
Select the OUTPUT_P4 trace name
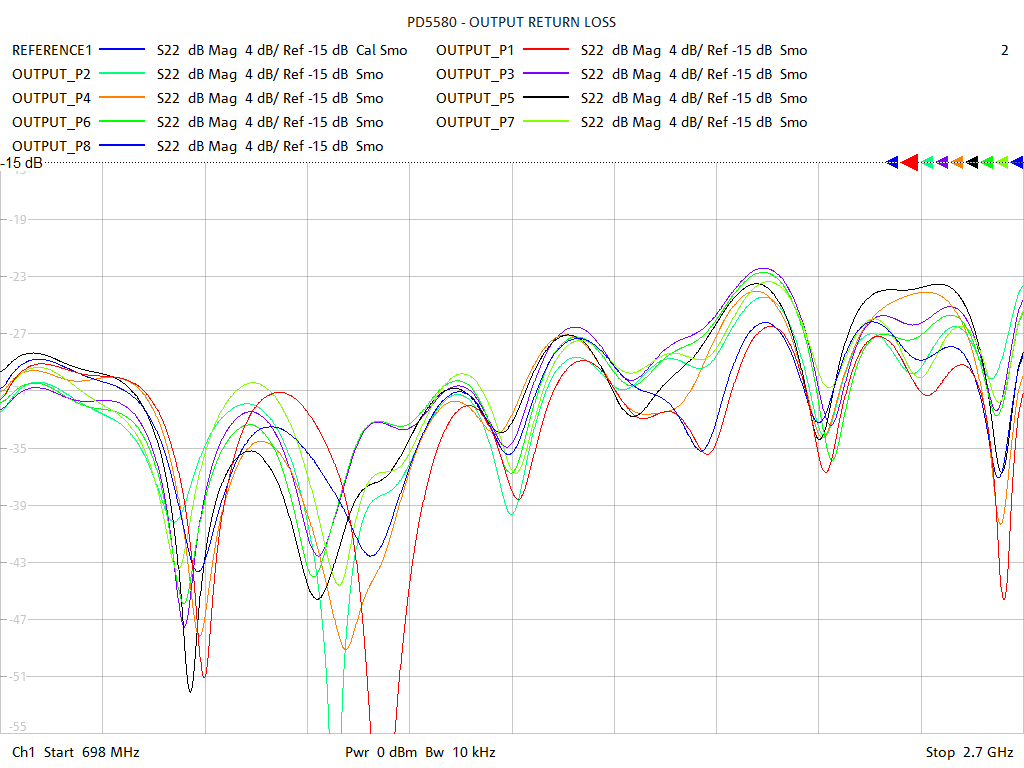[x=52, y=99]
